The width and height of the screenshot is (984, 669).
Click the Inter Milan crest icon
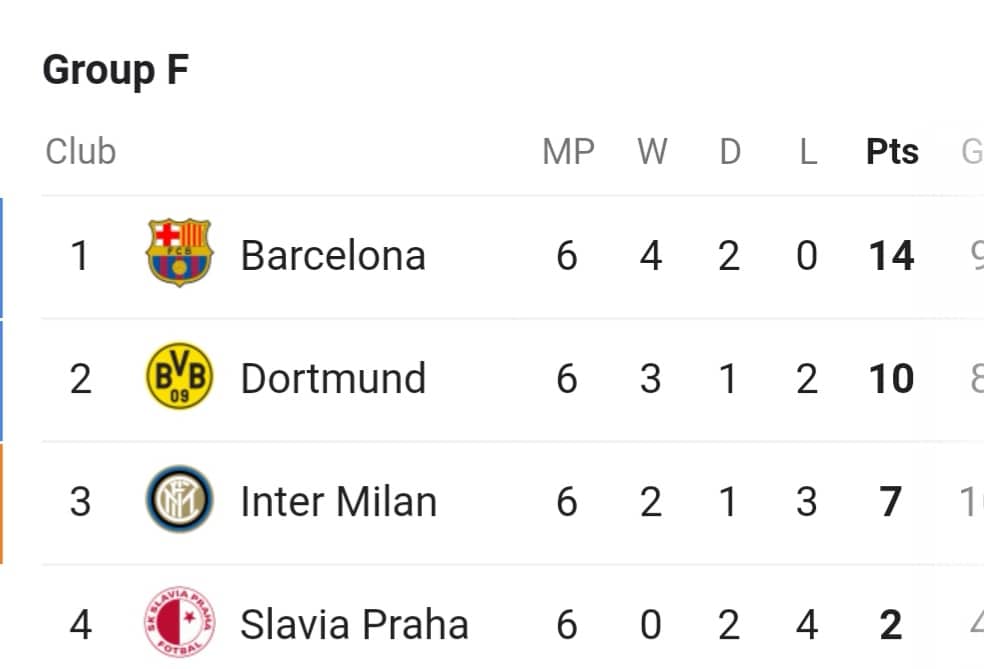pyautogui.click(x=179, y=500)
